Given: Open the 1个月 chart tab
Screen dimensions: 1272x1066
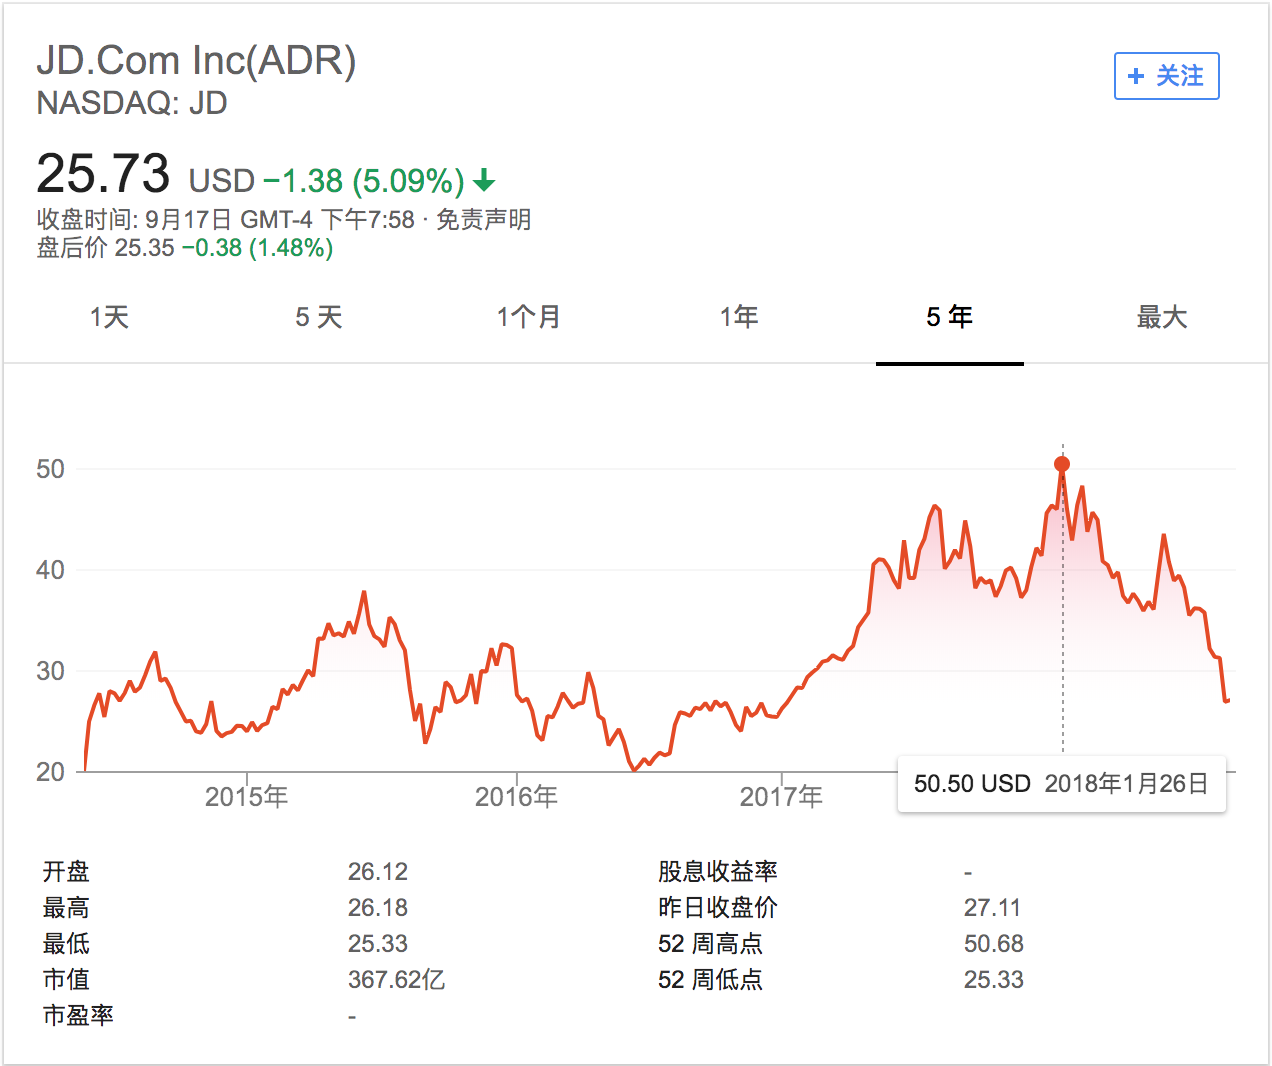Looking at the screenshot, I should pos(529,317).
